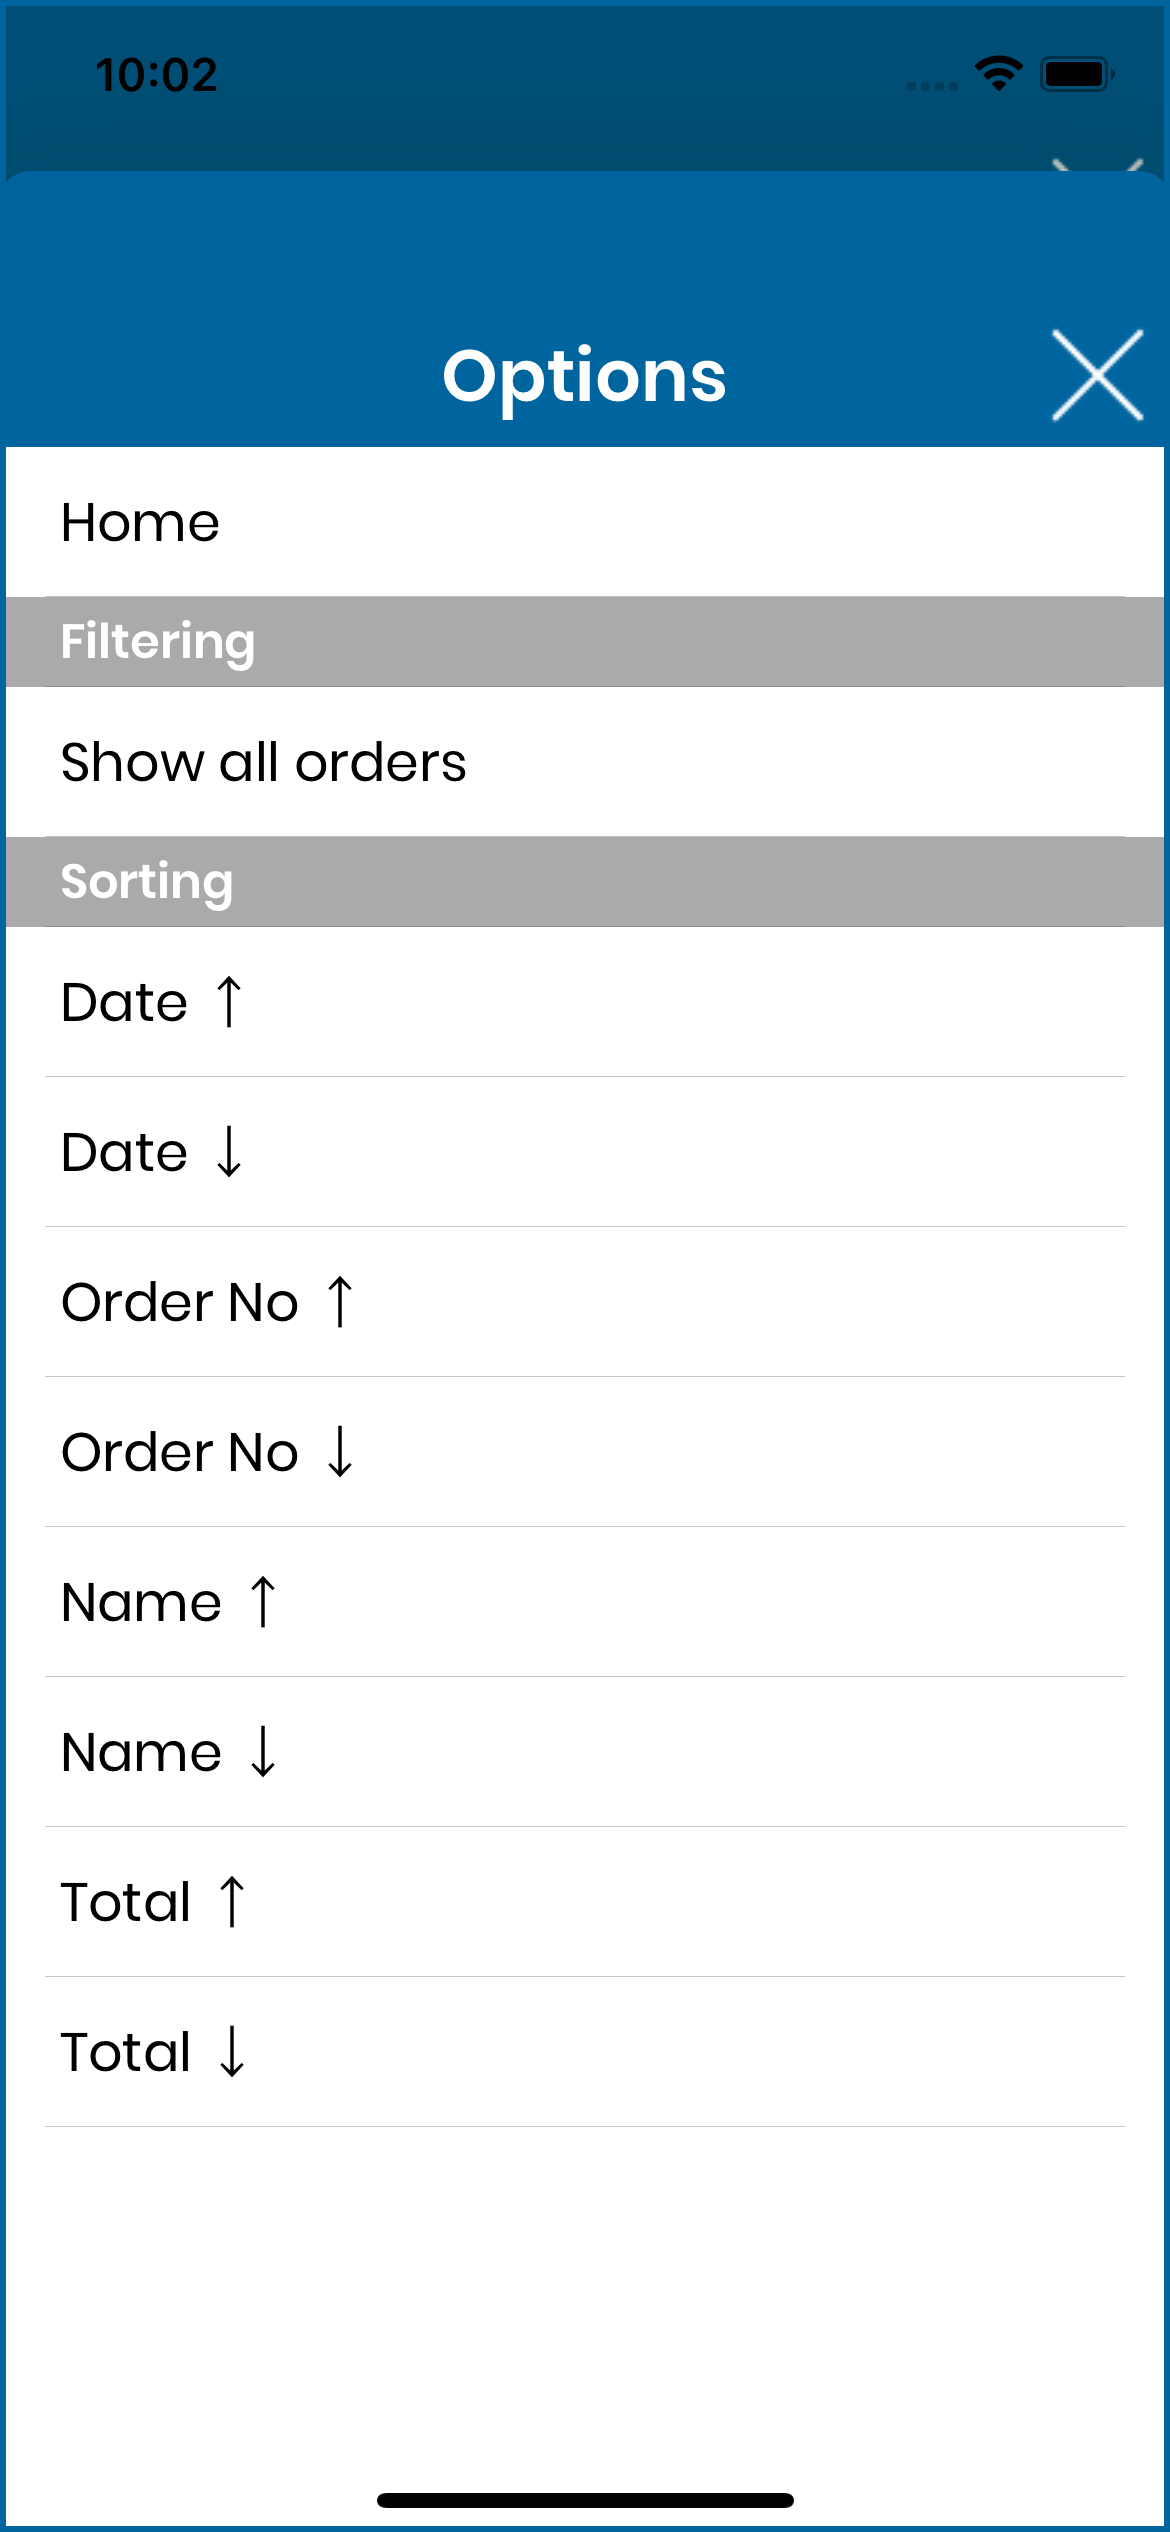Image resolution: width=1170 pixels, height=2532 pixels.
Task: Close the Options panel with X icon
Action: tap(1097, 375)
